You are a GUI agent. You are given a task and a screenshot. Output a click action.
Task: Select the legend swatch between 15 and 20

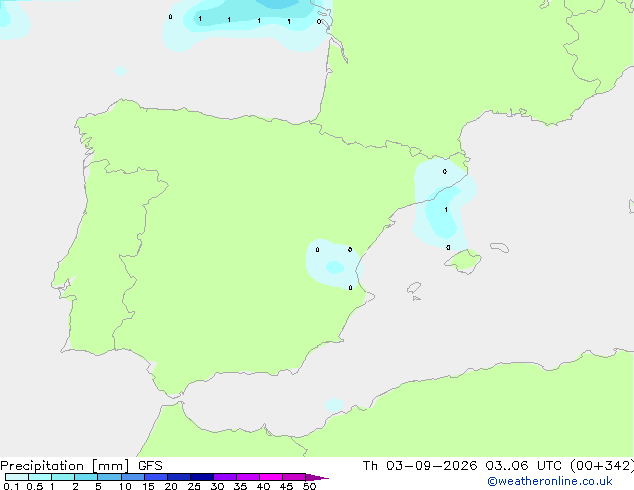[x=155, y=477]
